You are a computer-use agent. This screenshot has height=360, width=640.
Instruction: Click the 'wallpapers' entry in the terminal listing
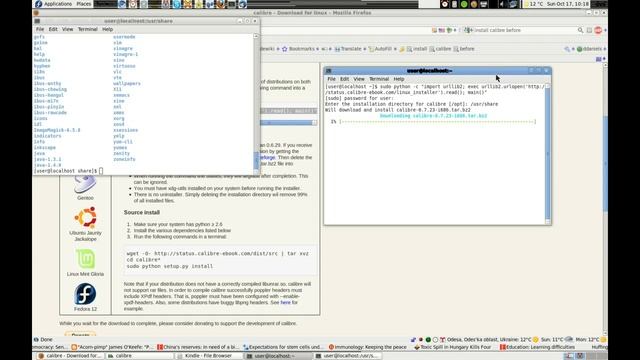127,83
